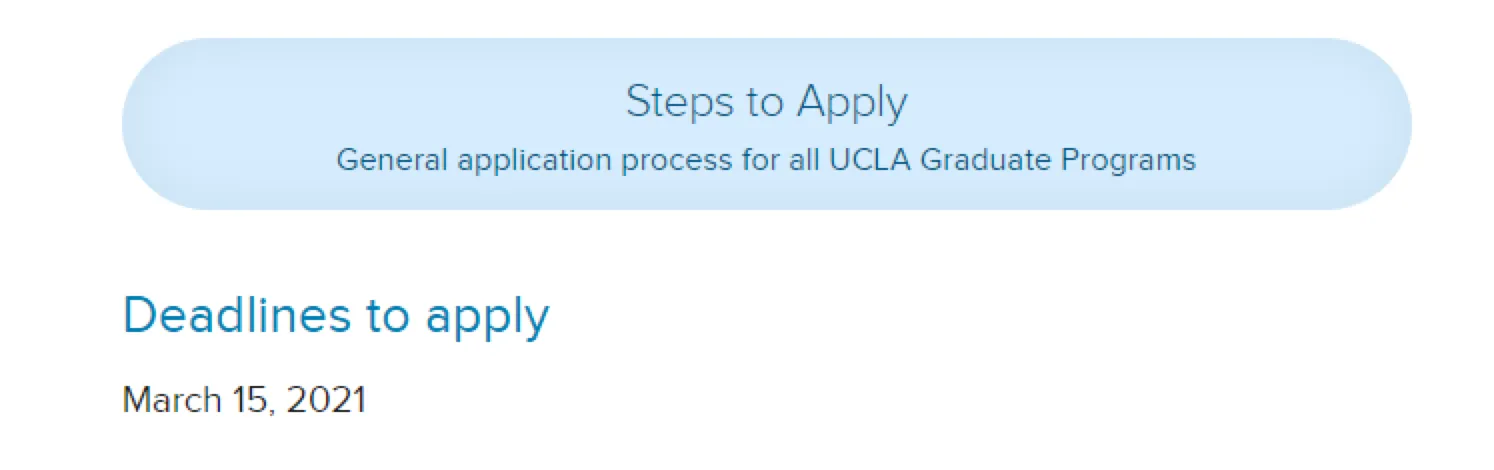1494x470 pixels.
Task: Open the "Steps to Apply" title text
Action: pyautogui.click(x=766, y=101)
